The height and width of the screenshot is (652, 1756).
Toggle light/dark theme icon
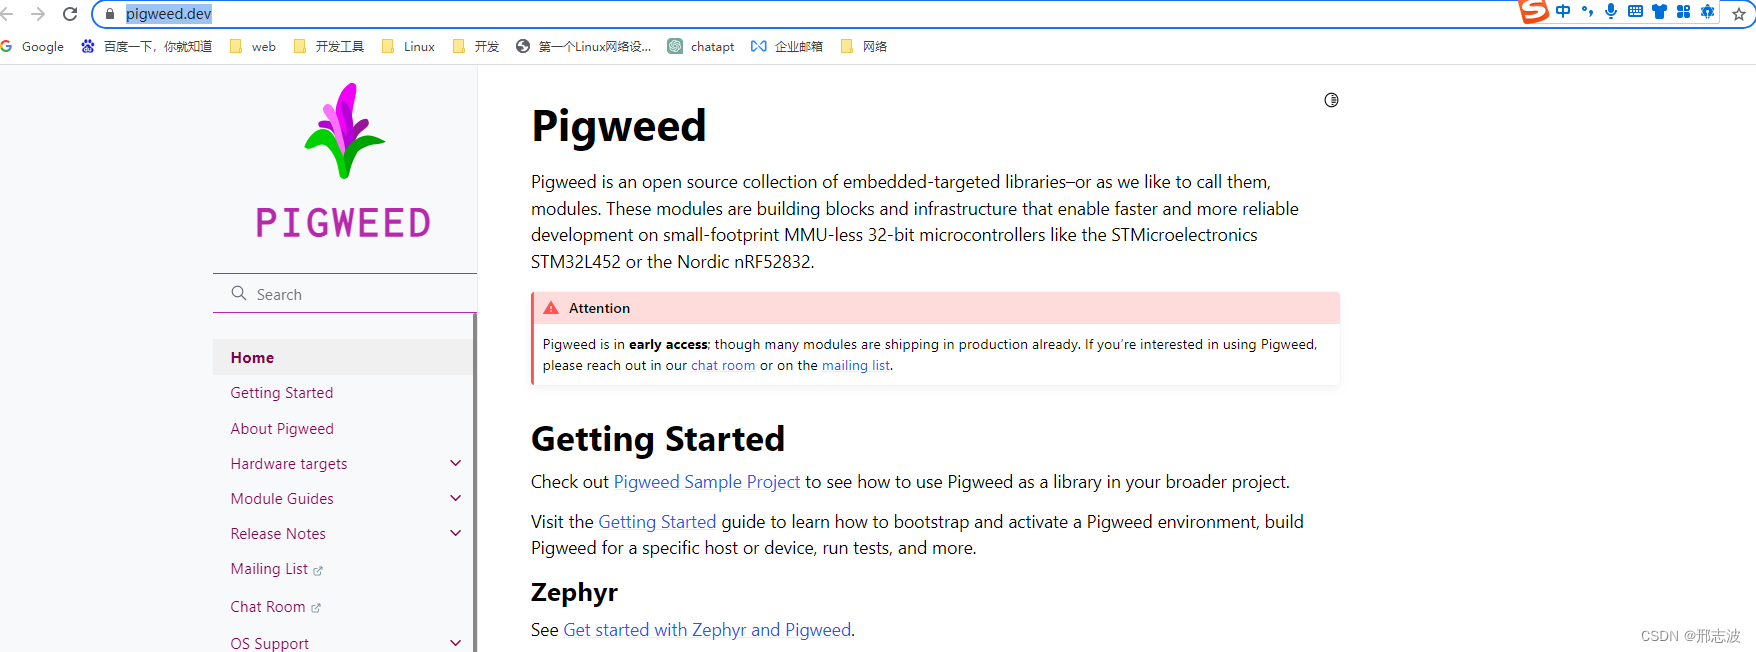(1331, 100)
